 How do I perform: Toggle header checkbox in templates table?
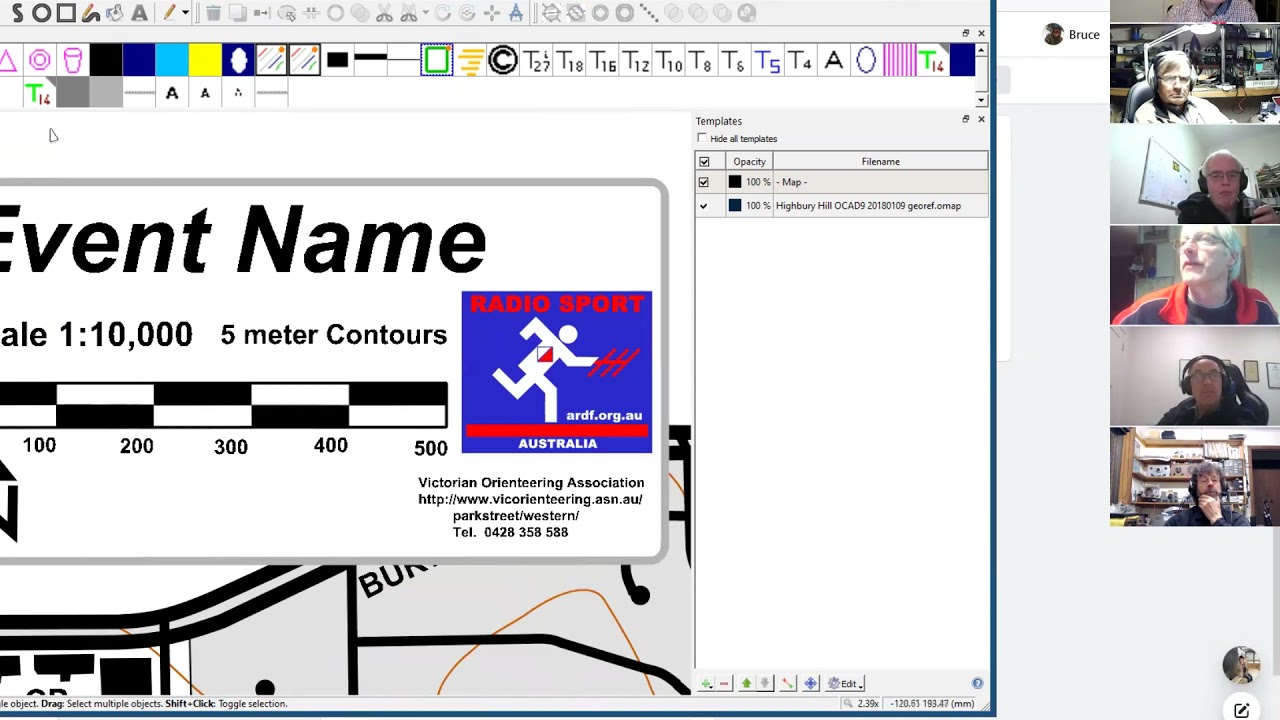(x=704, y=162)
